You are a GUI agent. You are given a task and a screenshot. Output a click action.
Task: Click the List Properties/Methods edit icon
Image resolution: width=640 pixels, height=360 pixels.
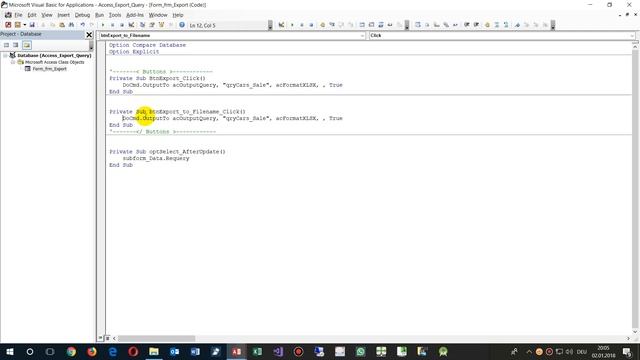point(418,25)
